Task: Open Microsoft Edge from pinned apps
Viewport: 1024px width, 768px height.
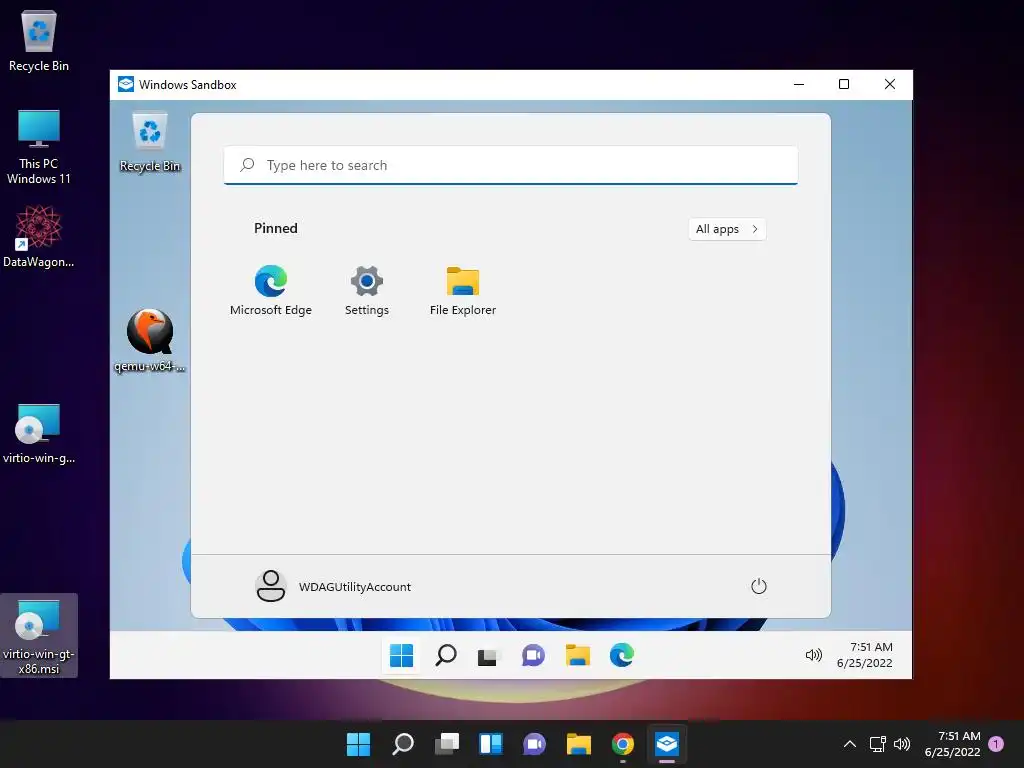Action: [270, 290]
